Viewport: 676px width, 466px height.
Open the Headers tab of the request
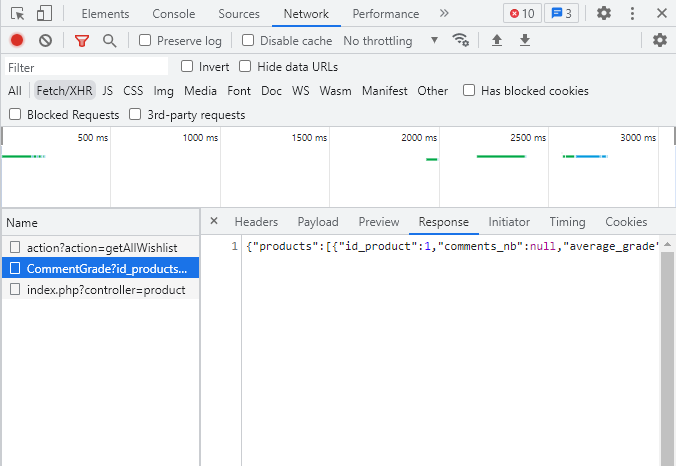click(x=256, y=222)
